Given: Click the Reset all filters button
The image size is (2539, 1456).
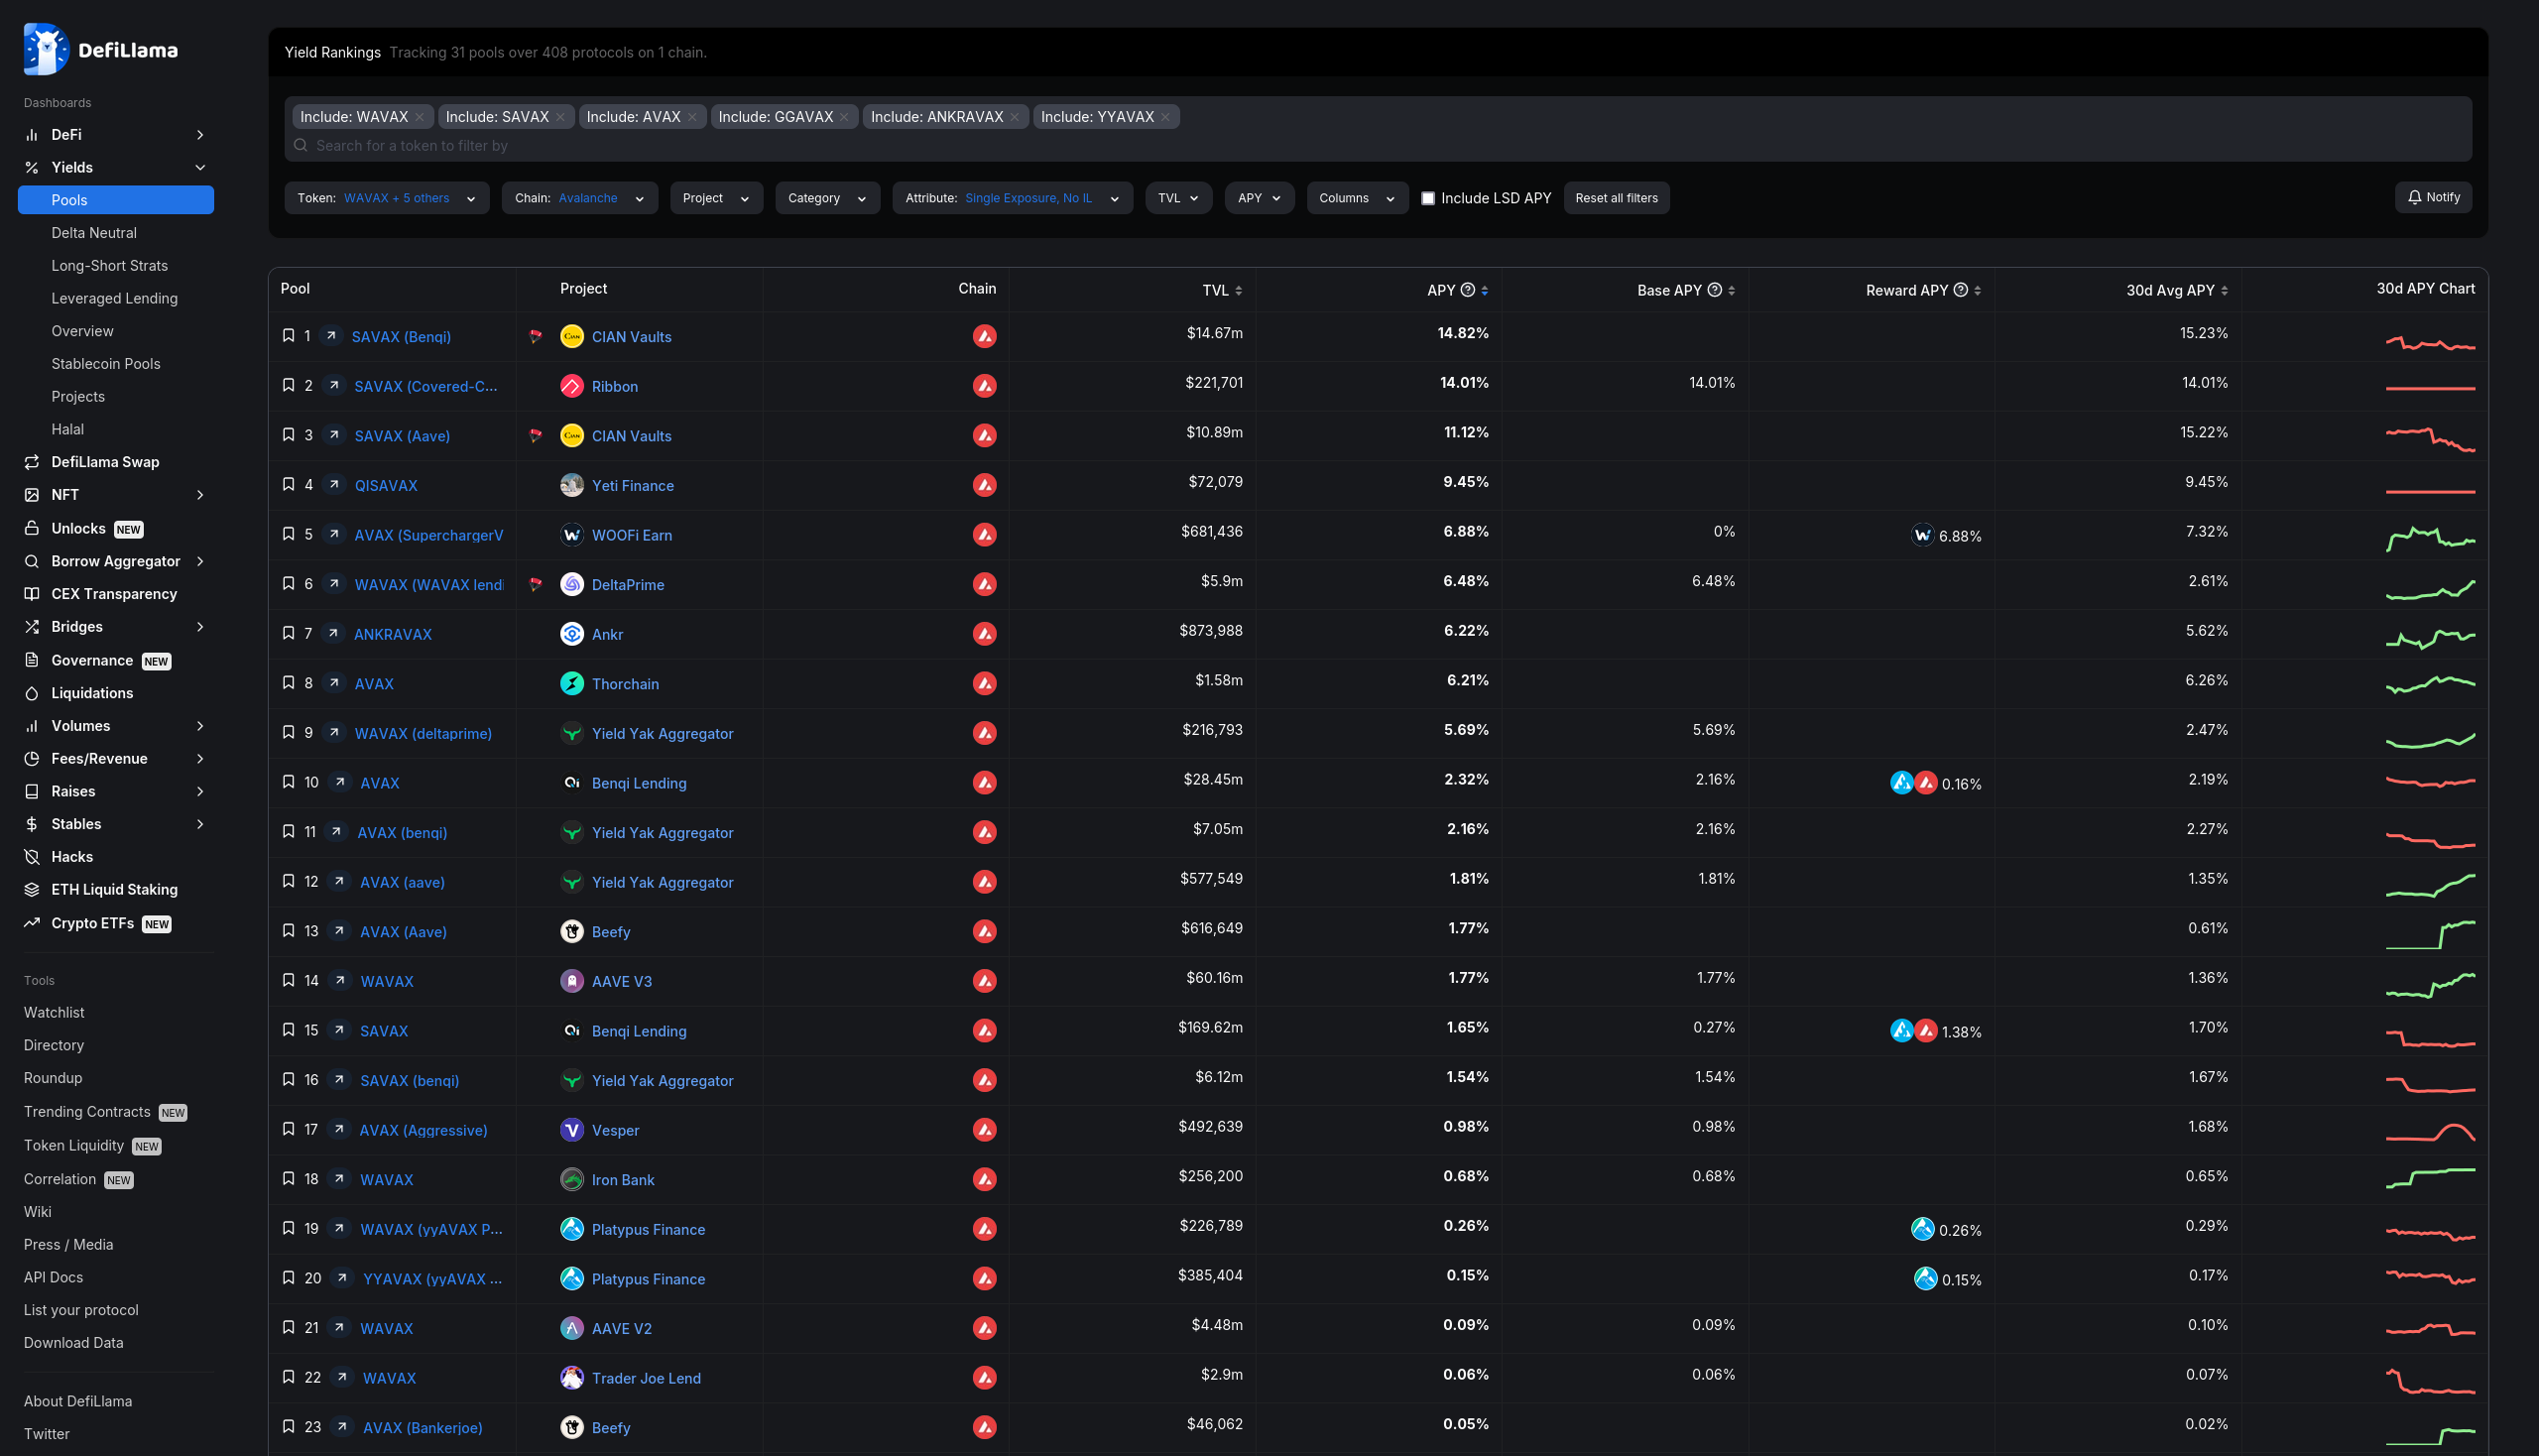Looking at the screenshot, I should tap(1616, 198).
